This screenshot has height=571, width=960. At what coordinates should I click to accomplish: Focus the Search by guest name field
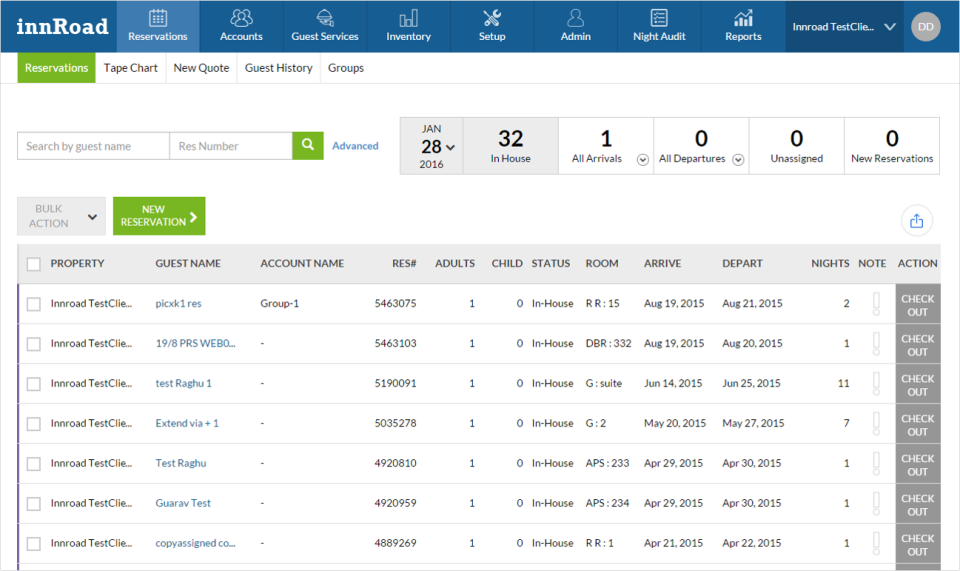tap(94, 146)
